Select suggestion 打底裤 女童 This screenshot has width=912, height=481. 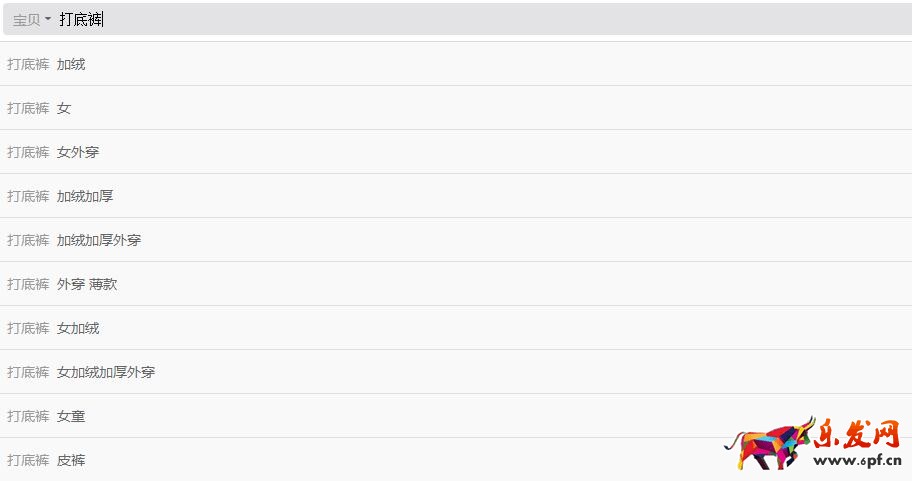click(x=456, y=416)
